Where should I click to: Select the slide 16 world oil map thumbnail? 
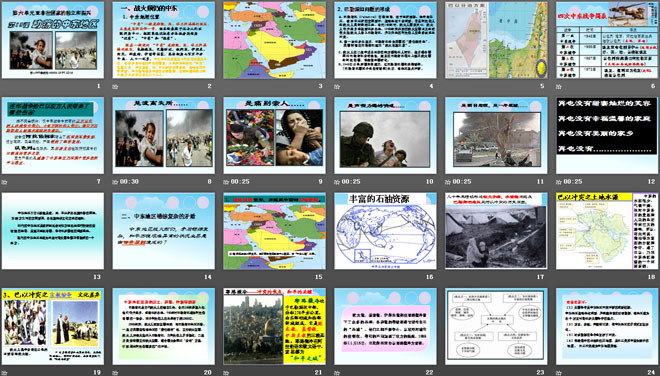click(386, 231)
